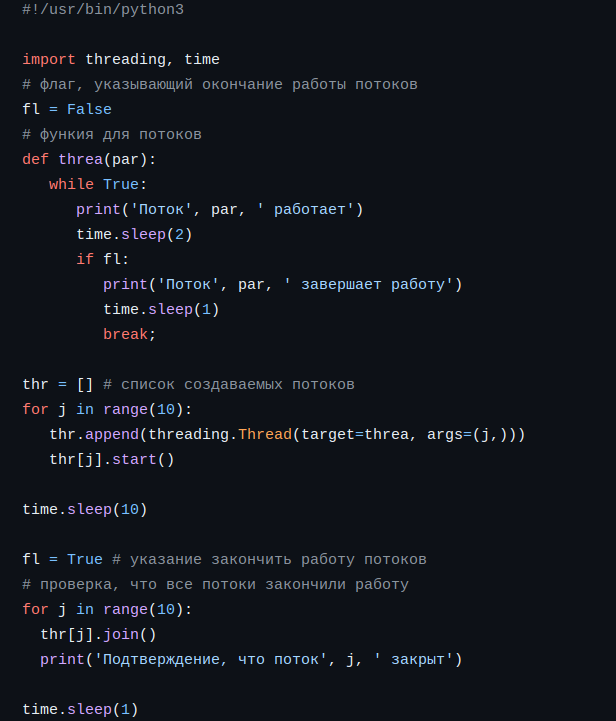
Task: Place cursor on 'import' keyword
Action: (x=49, y=59)
